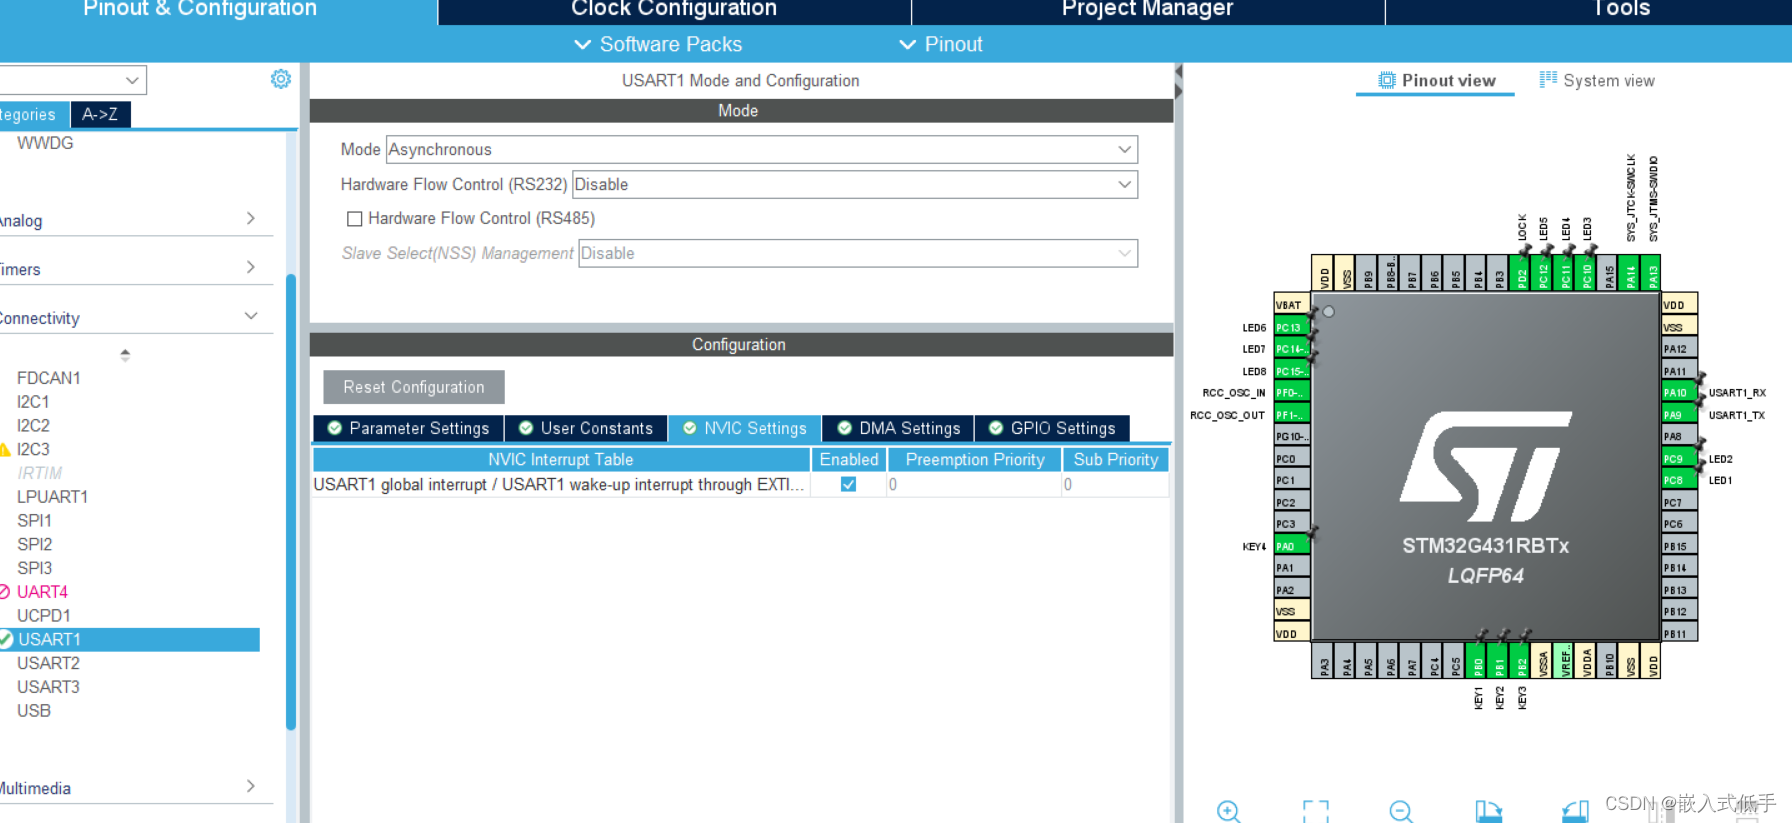The height and width of the screenshot is (823, 1792).
Task: Click the PA9 USART1_TX pin
Action: pos(1679,415)
